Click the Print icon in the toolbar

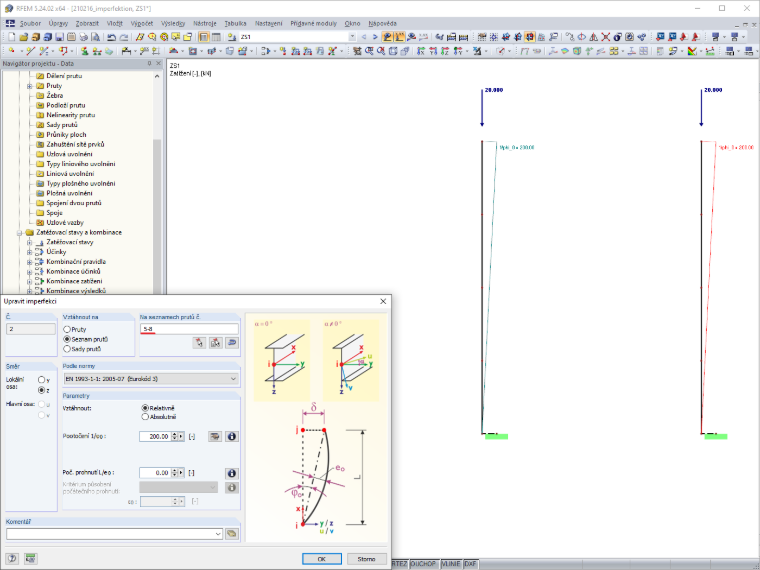(x=83, y=37)
